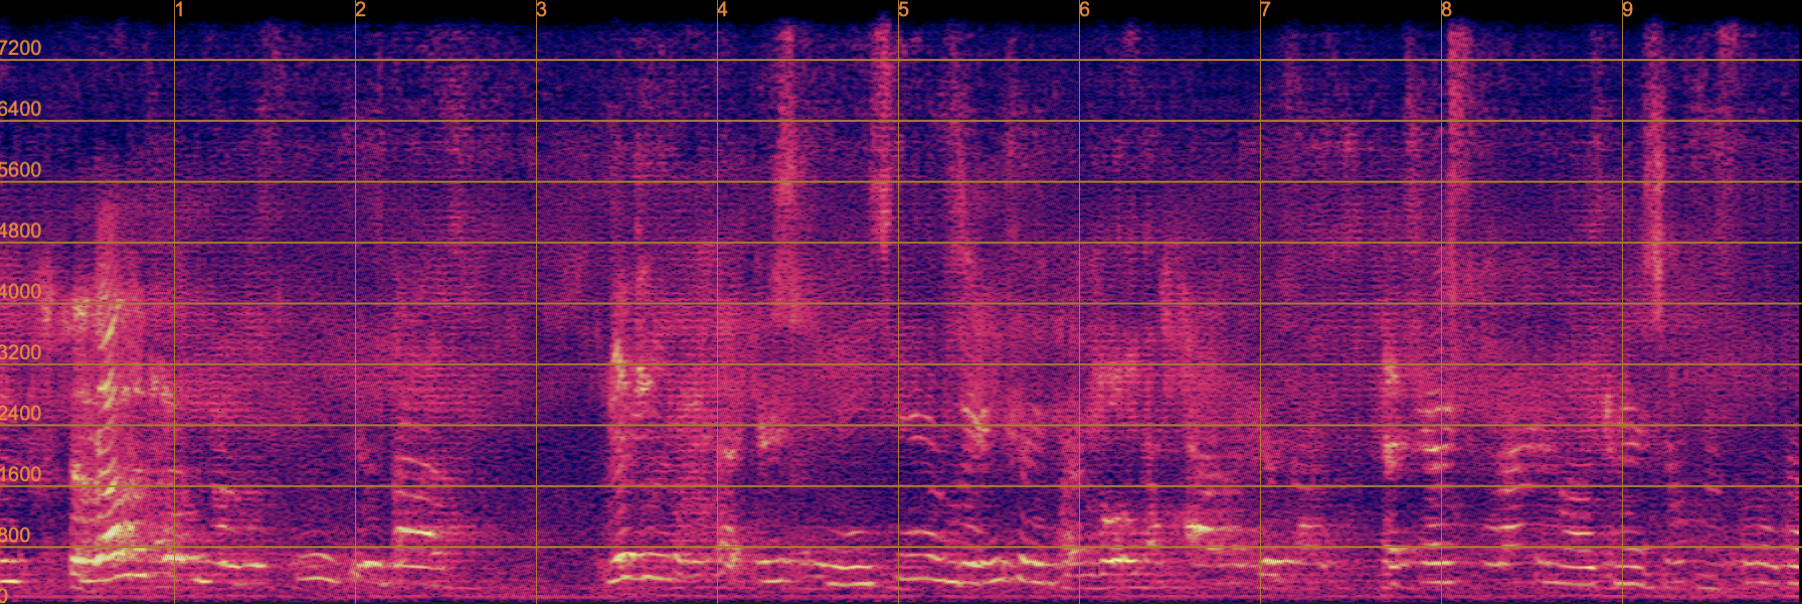Select the 4 second time marker
The image size is (1802, 604).
click(723, 10)
